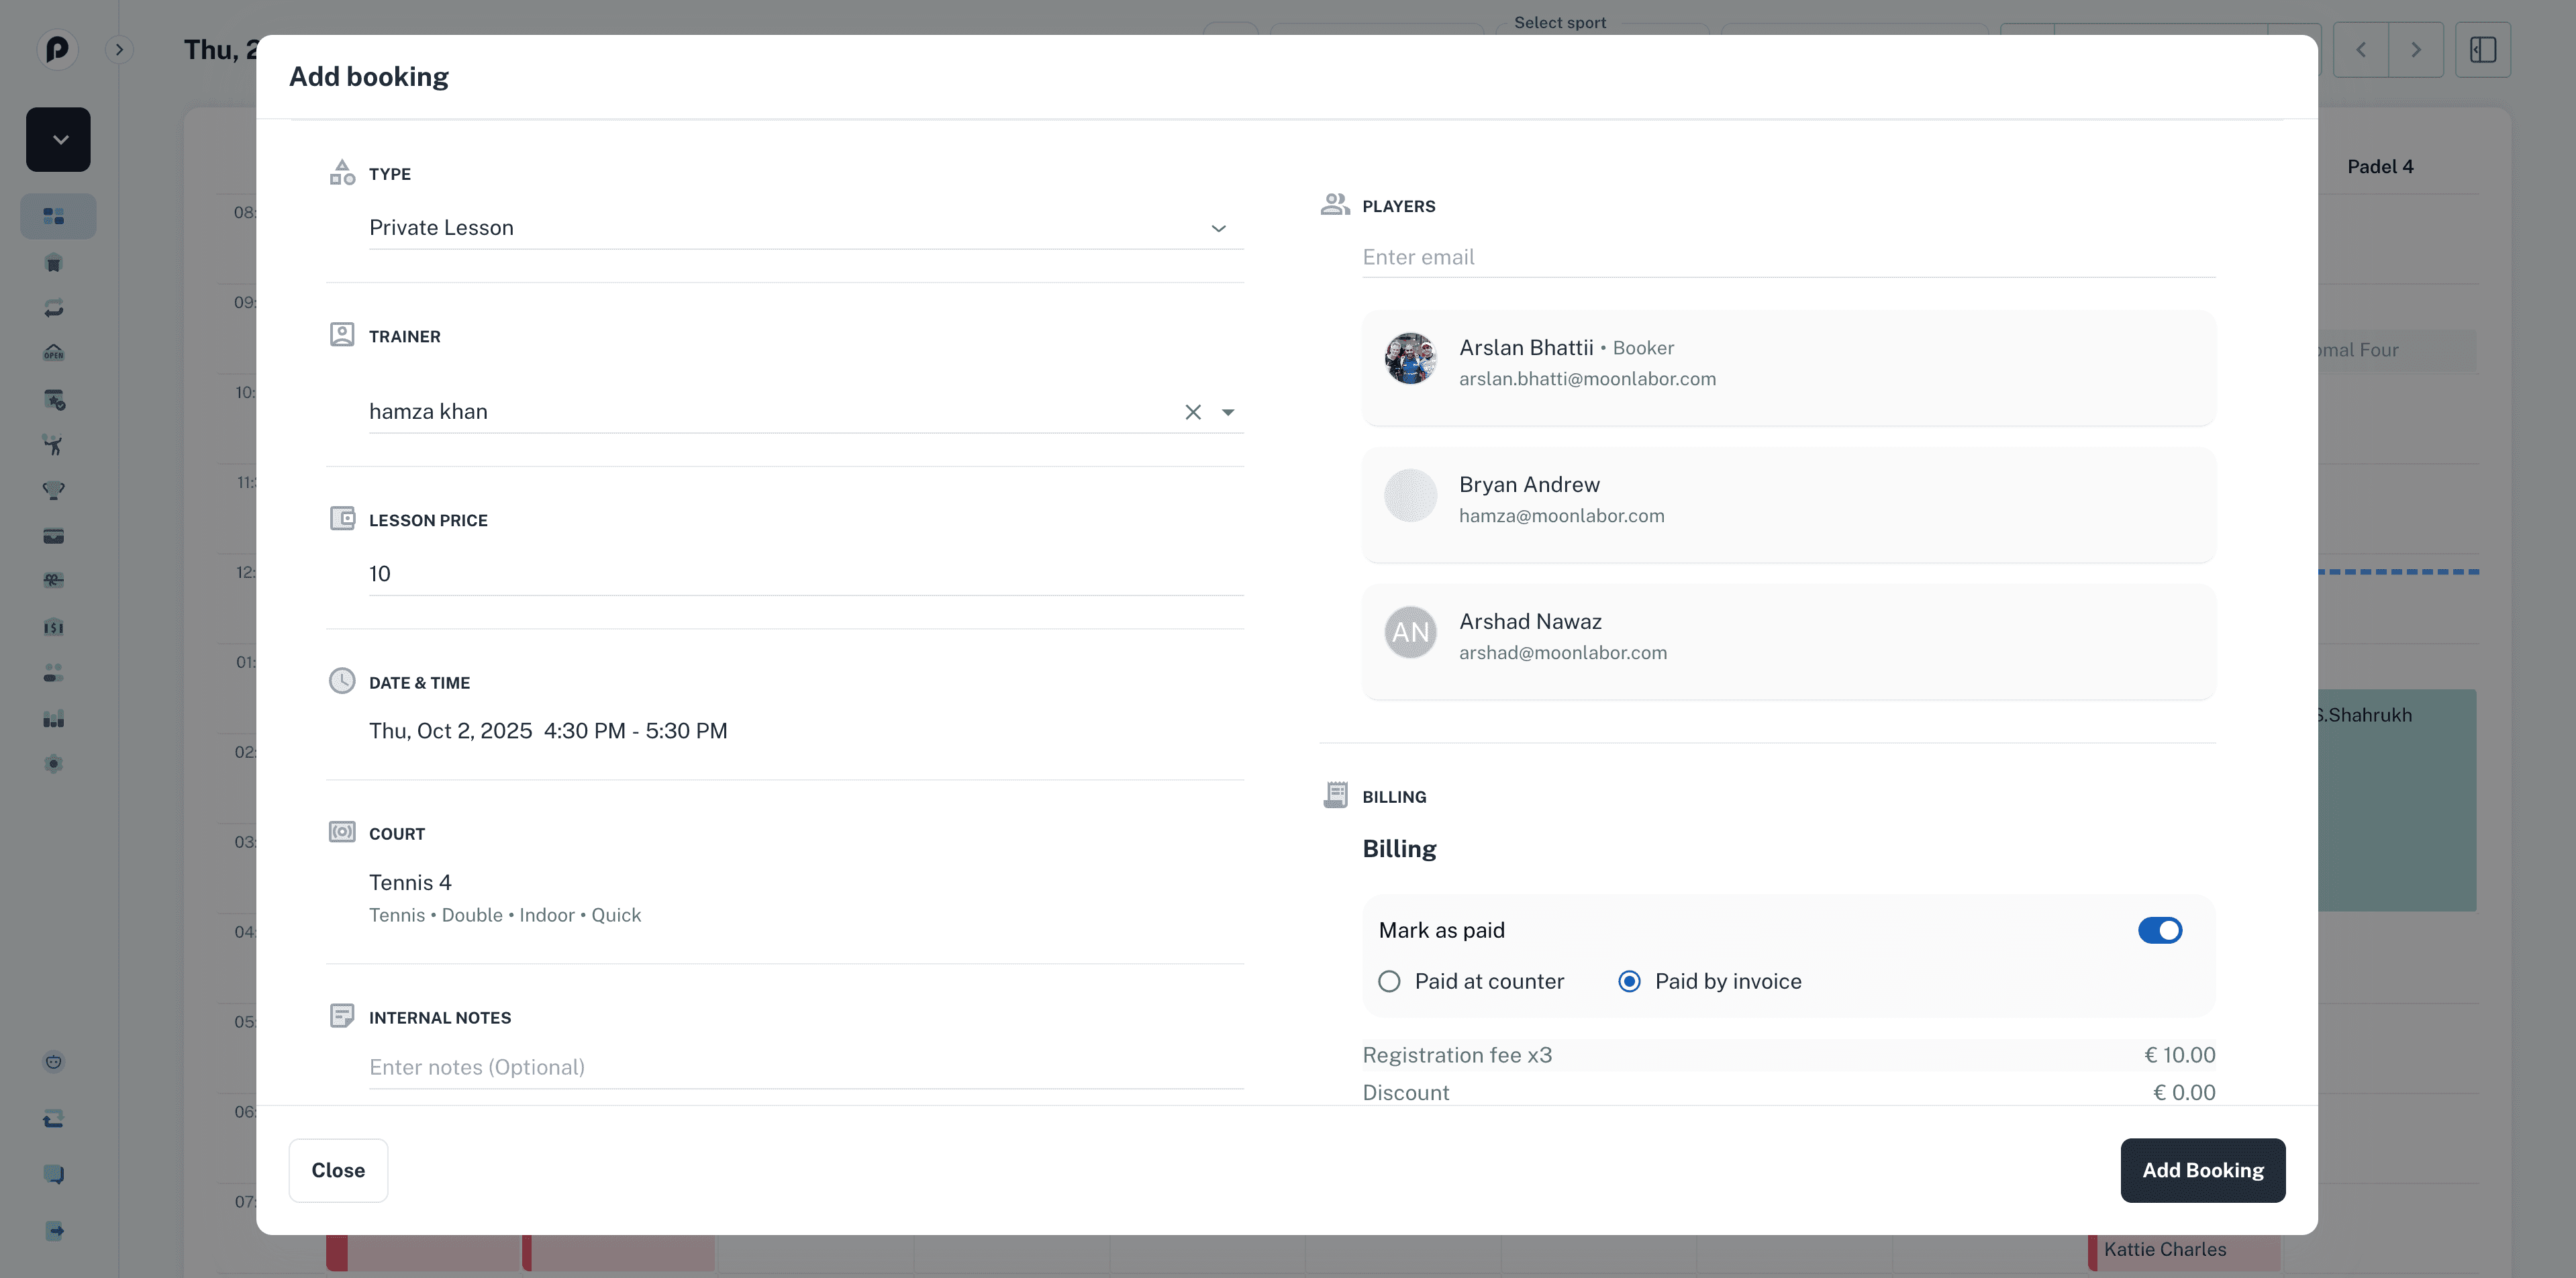2576x1278 pixels.
Task: Turn off the Mark as paid switch
Action: [x=2159, y=930]
